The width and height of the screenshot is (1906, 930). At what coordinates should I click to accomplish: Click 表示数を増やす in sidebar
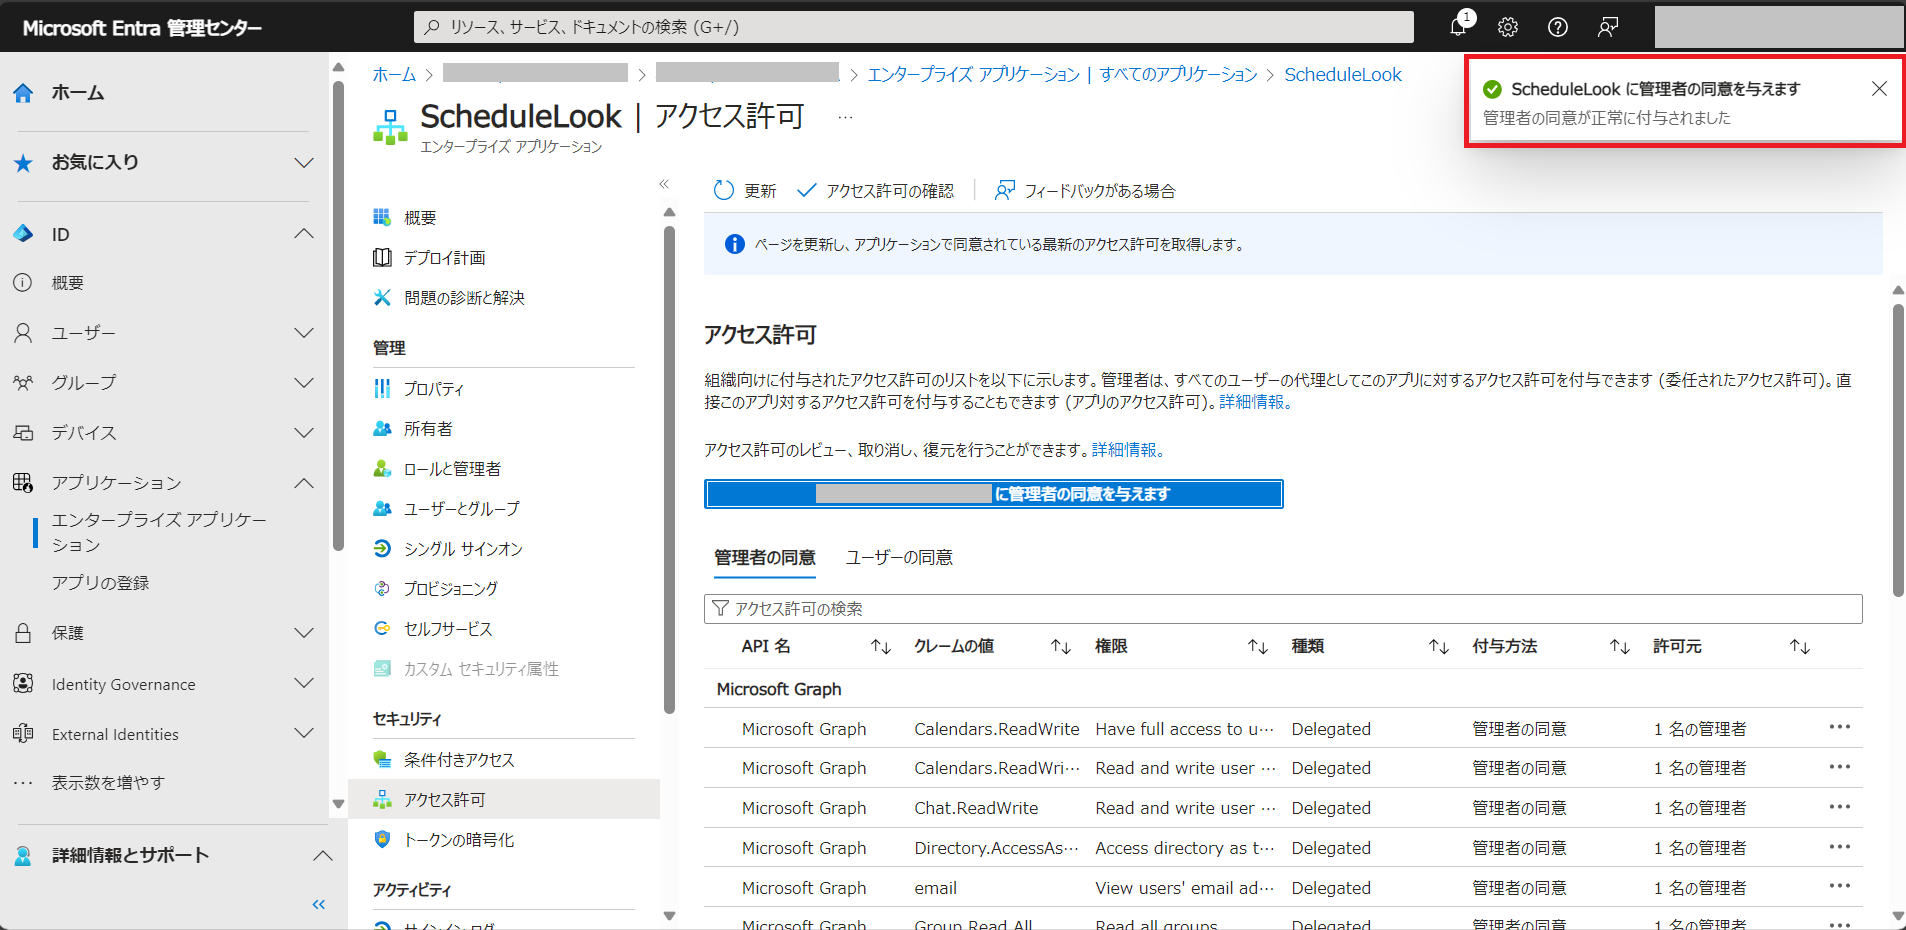click(108, 782)
